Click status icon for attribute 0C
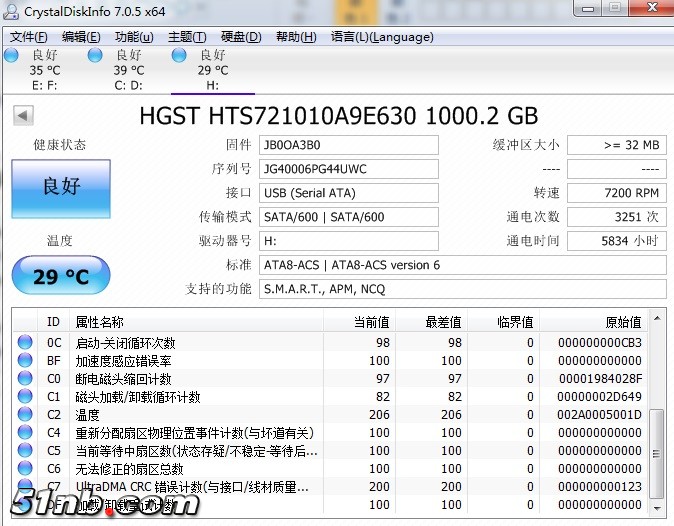Image resolution: width=674 pixels, height=526 pixels. [25, 343]
